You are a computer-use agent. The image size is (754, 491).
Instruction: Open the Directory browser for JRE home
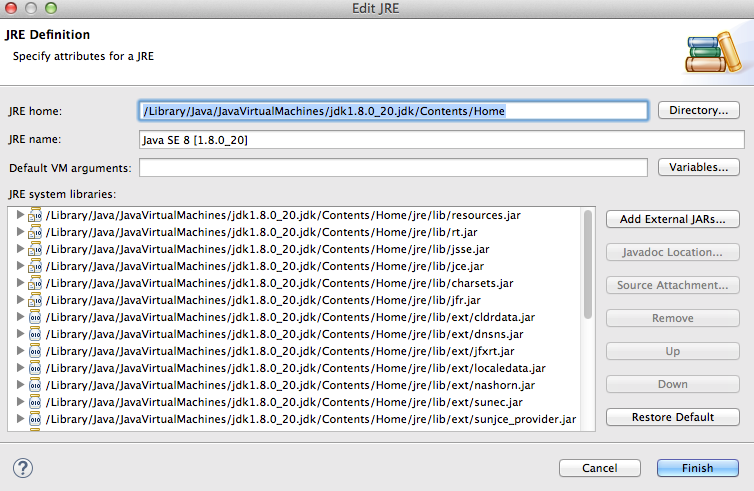pos(699,110)
